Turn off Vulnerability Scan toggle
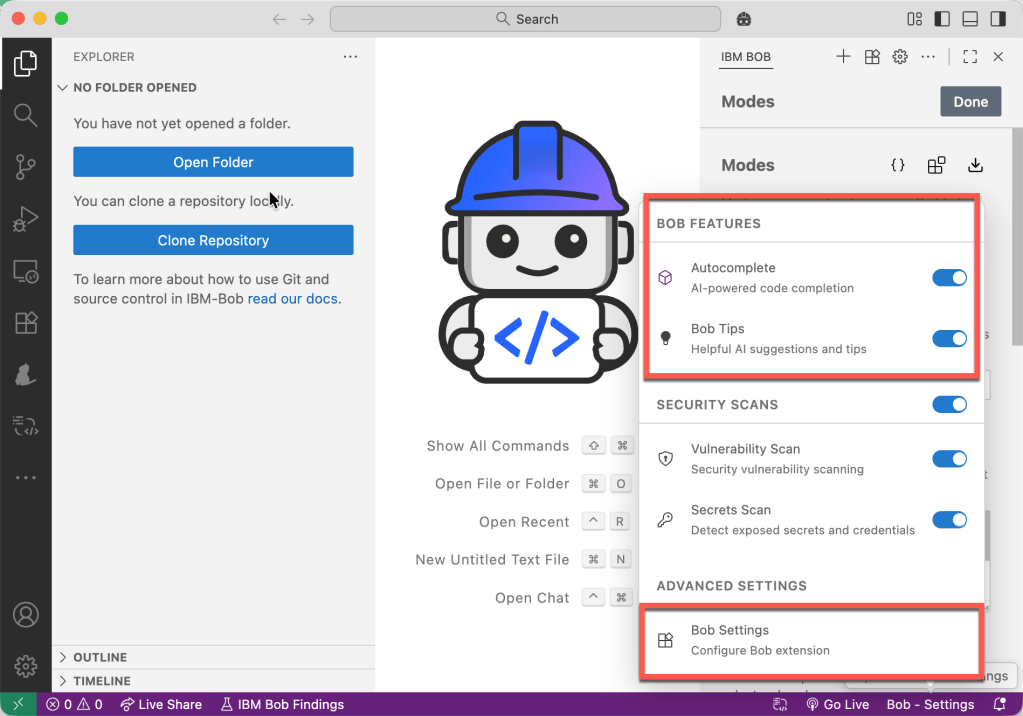1023x716 pixels. point(949,459)
